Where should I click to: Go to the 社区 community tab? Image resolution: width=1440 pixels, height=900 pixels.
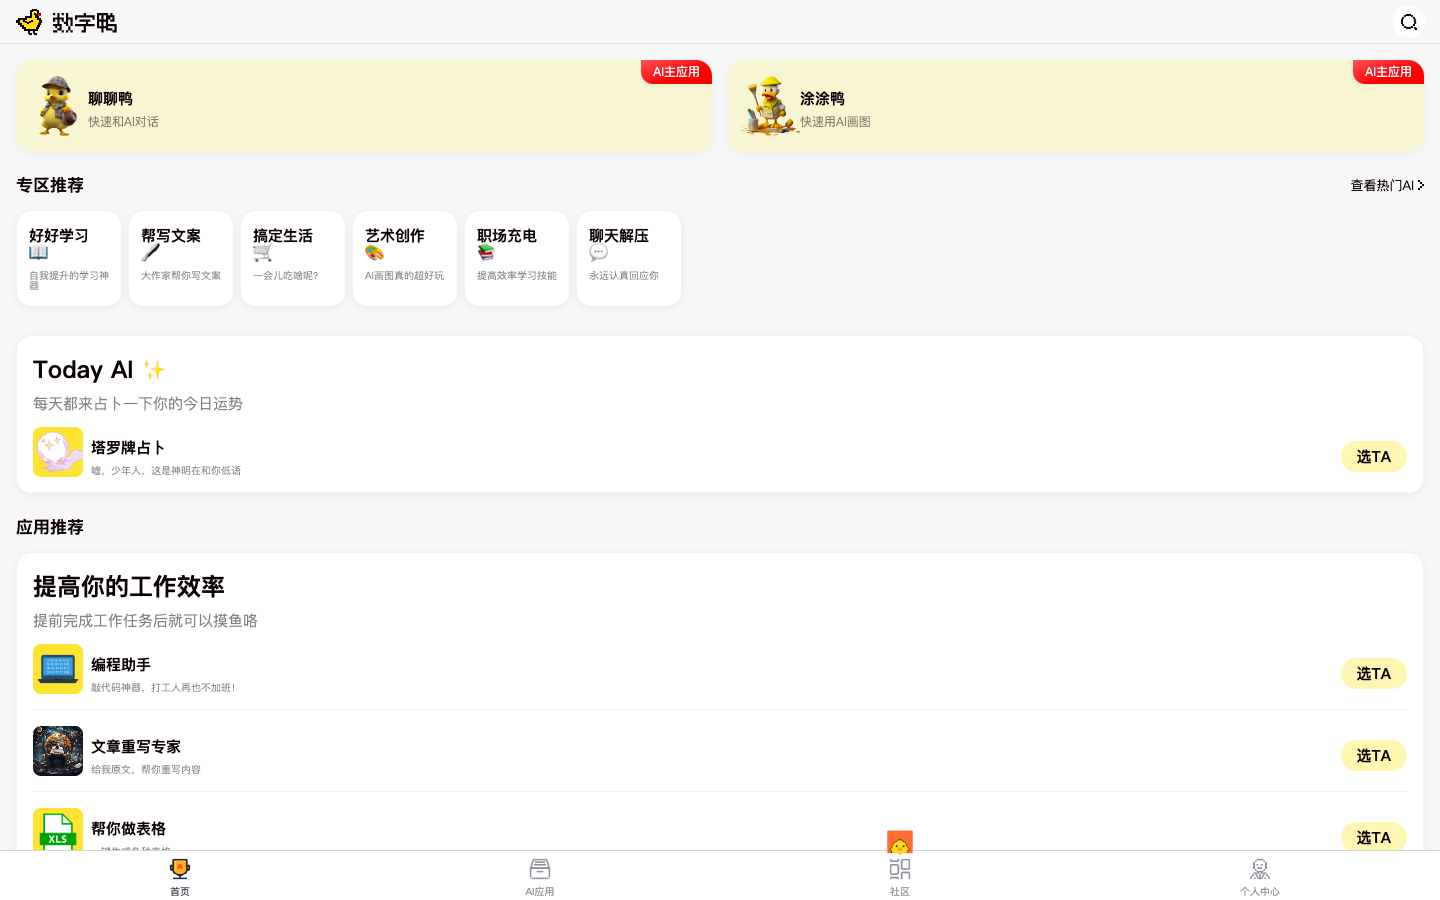(900, 876)
